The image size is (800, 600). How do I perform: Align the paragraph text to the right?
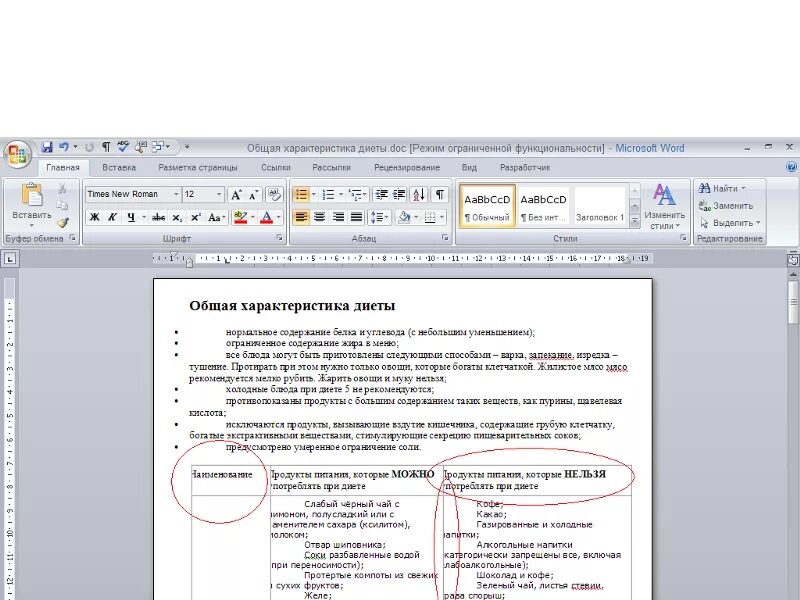(338, 217)
